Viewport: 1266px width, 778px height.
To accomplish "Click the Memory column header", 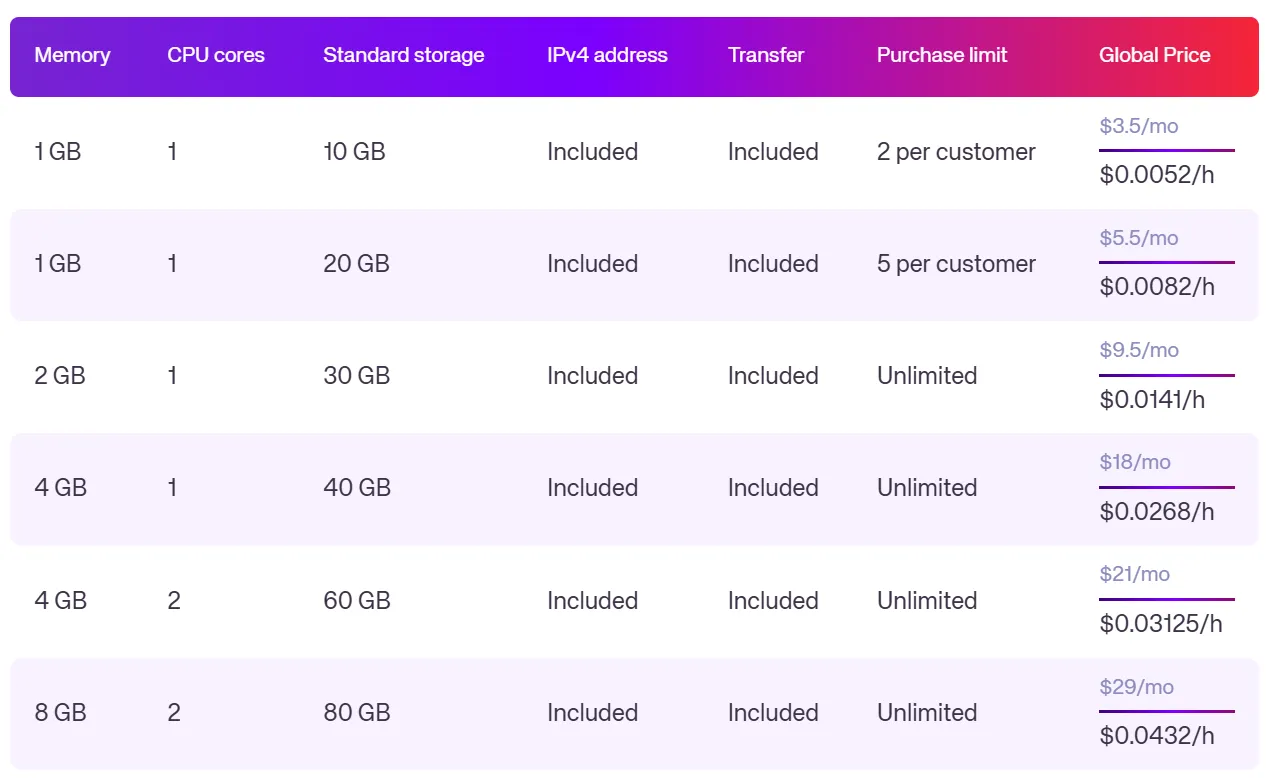I will click(72, 55).
